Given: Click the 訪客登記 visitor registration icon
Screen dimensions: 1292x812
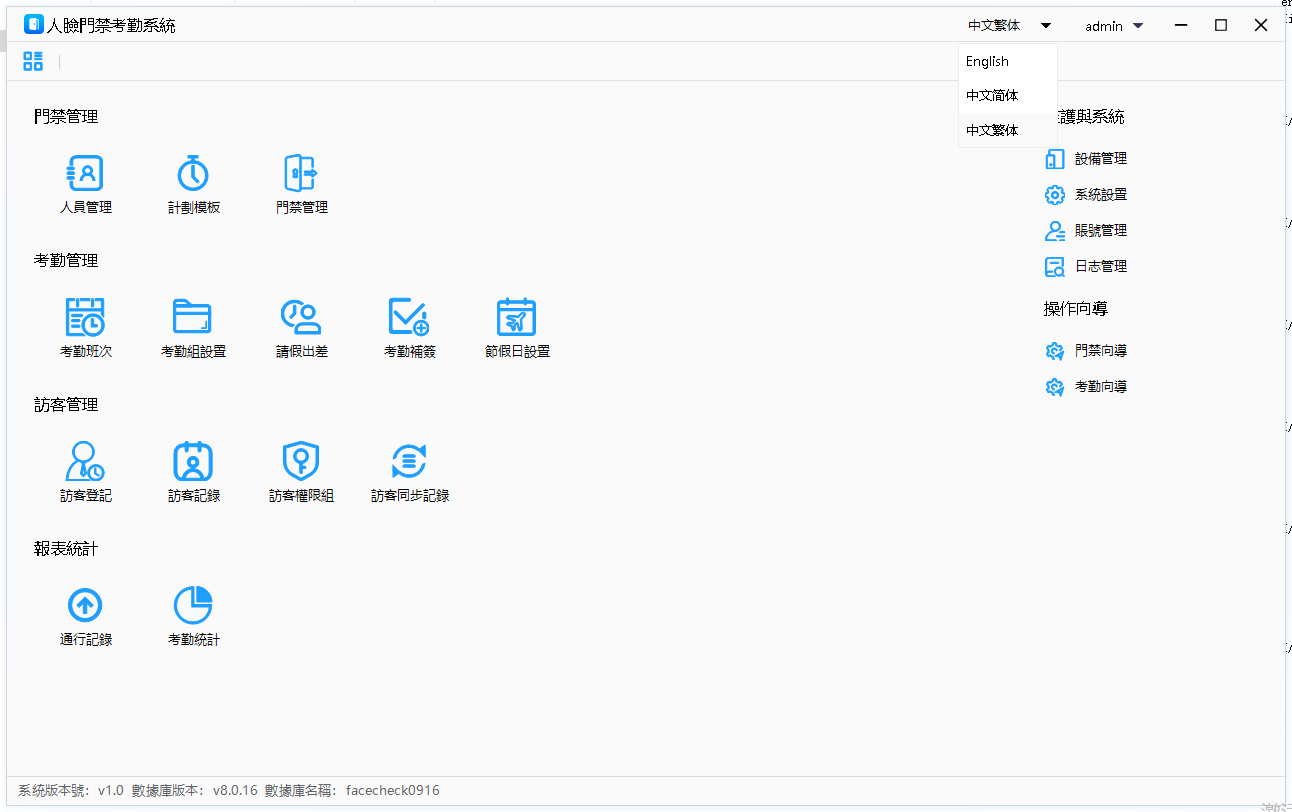Looking at the screenshot, I should (85, 462).
